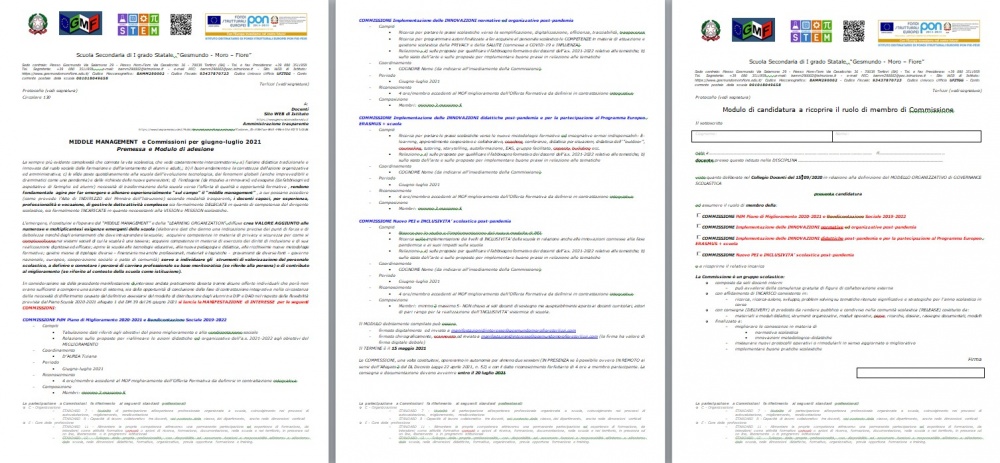Screen dimensions: 1000x463
Task: Check the INNOVAZIONI didattiche ERASMUS+ checkbox
Action: (698, 237)
